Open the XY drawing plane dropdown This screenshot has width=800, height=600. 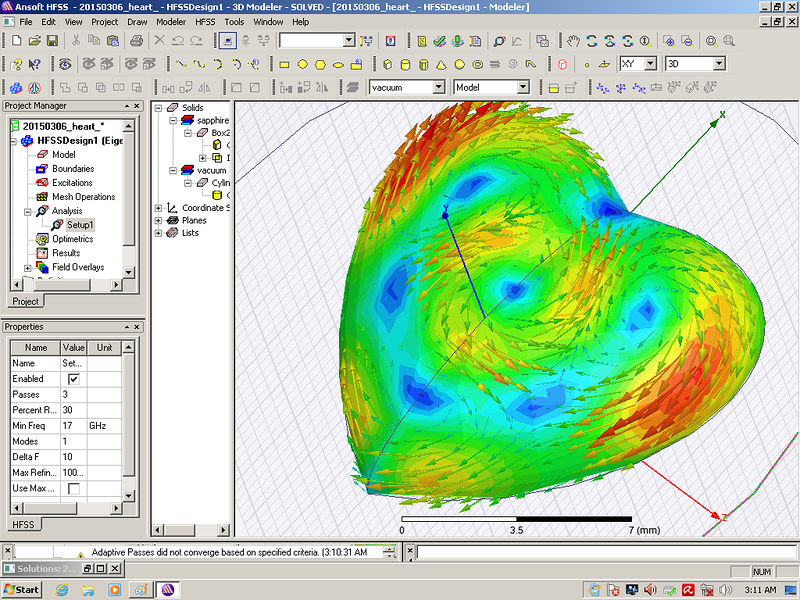click(651, 64)
